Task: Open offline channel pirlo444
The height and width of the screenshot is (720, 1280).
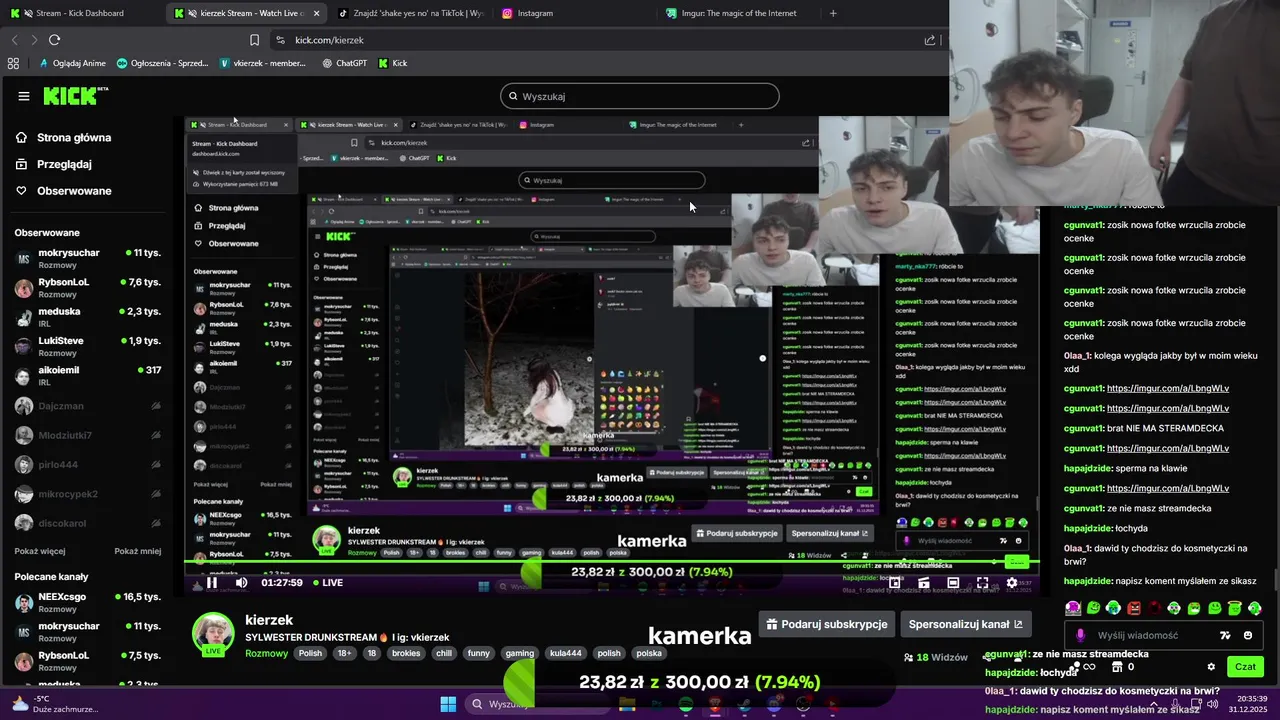Action: pos(88,465)
